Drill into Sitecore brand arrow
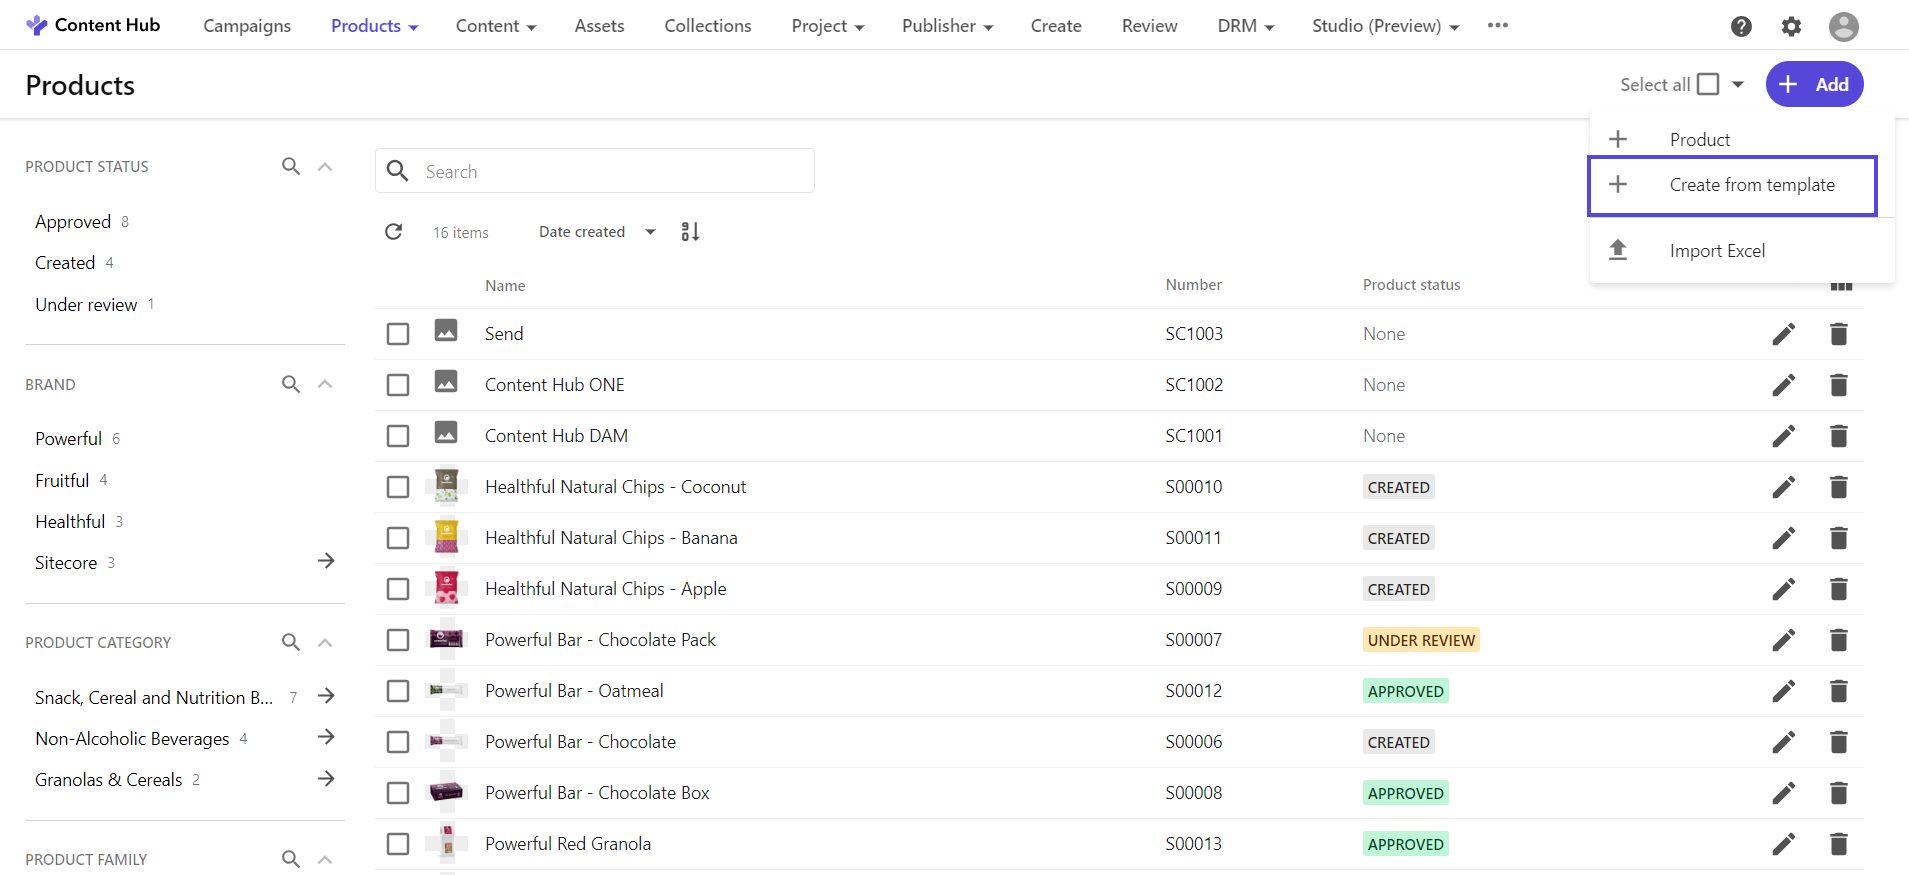1909x875 pixels. tap(326, 561)
